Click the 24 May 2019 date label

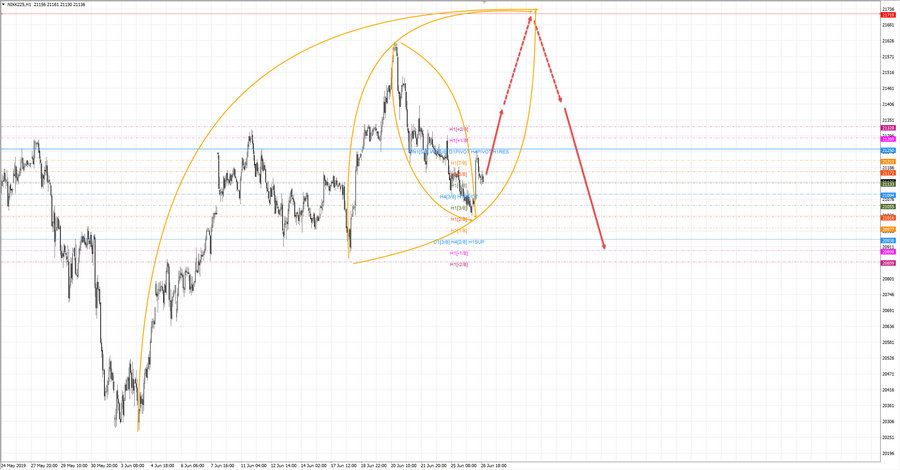pyautogui.click(x=13, y=465)
